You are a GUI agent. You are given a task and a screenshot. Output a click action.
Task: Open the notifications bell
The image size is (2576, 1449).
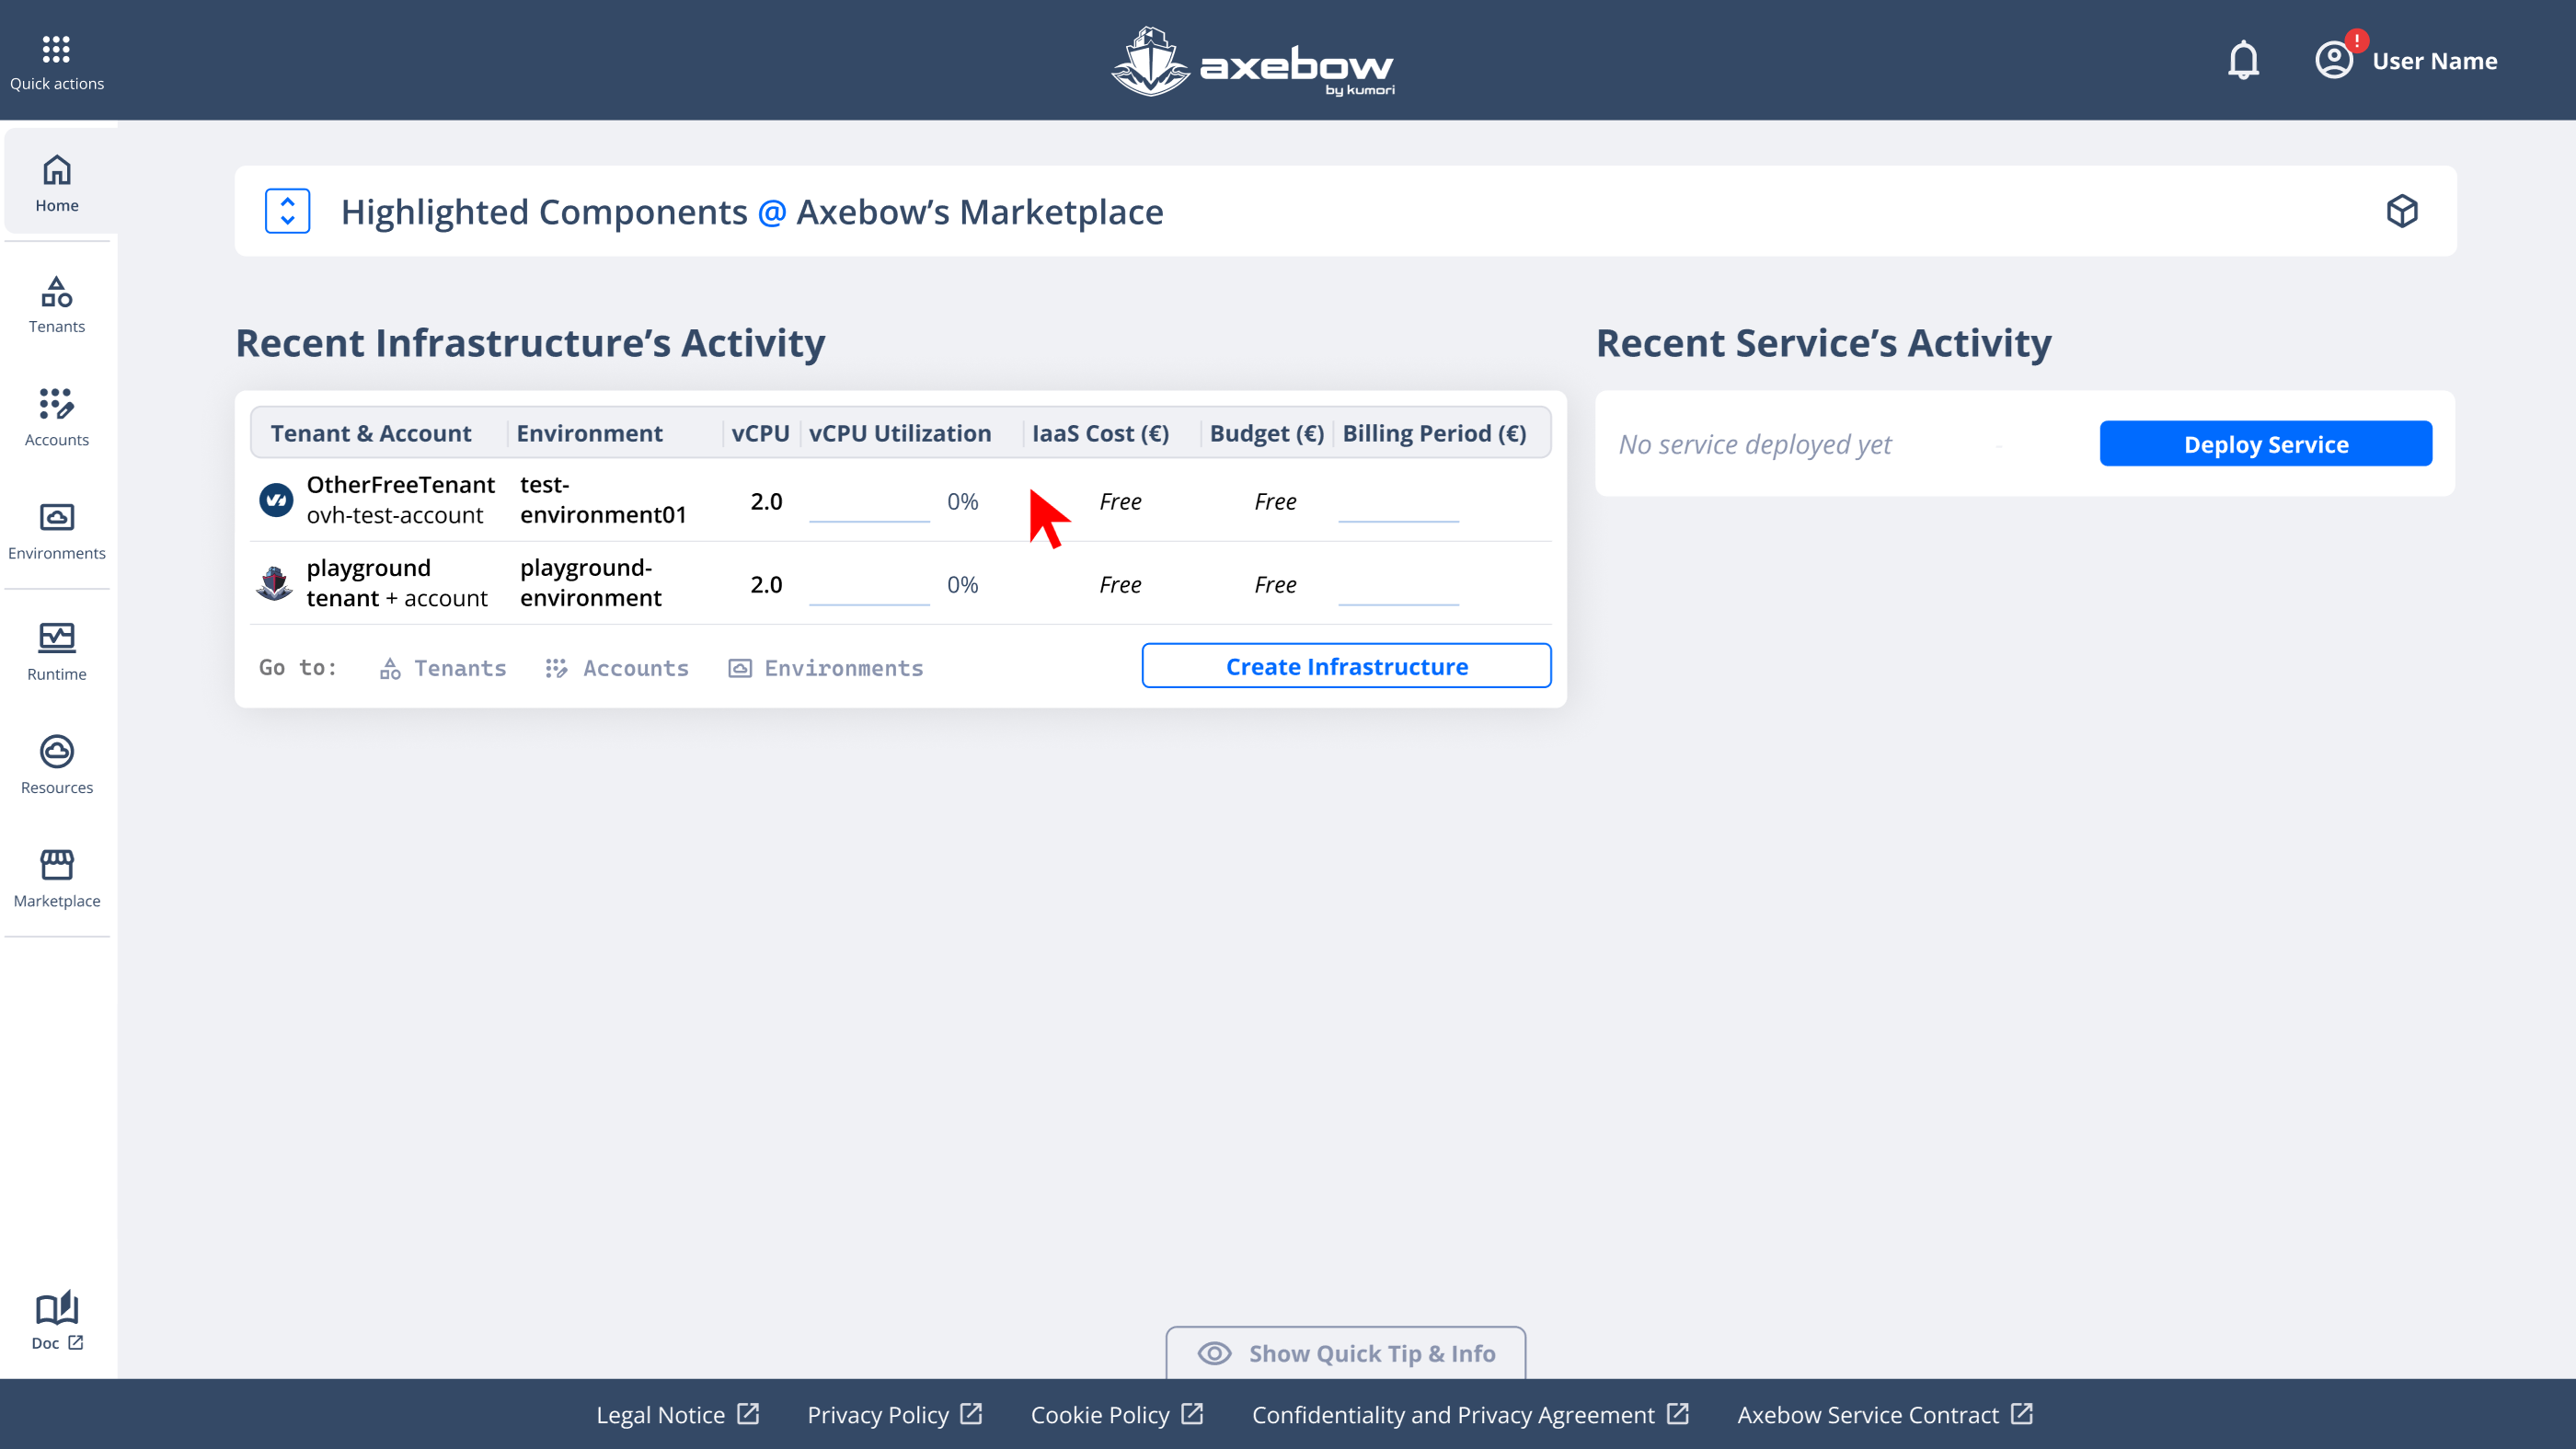(2243, 61)
